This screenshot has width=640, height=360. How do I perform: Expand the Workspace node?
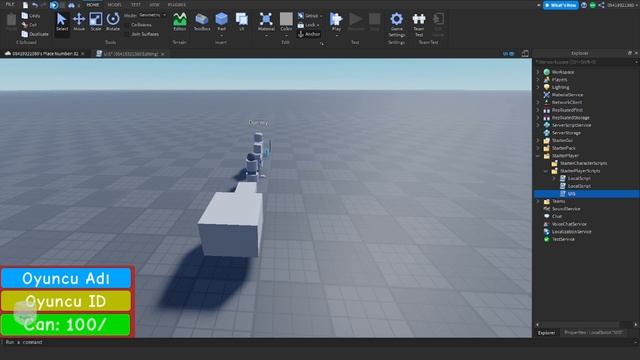pos(538,72)
